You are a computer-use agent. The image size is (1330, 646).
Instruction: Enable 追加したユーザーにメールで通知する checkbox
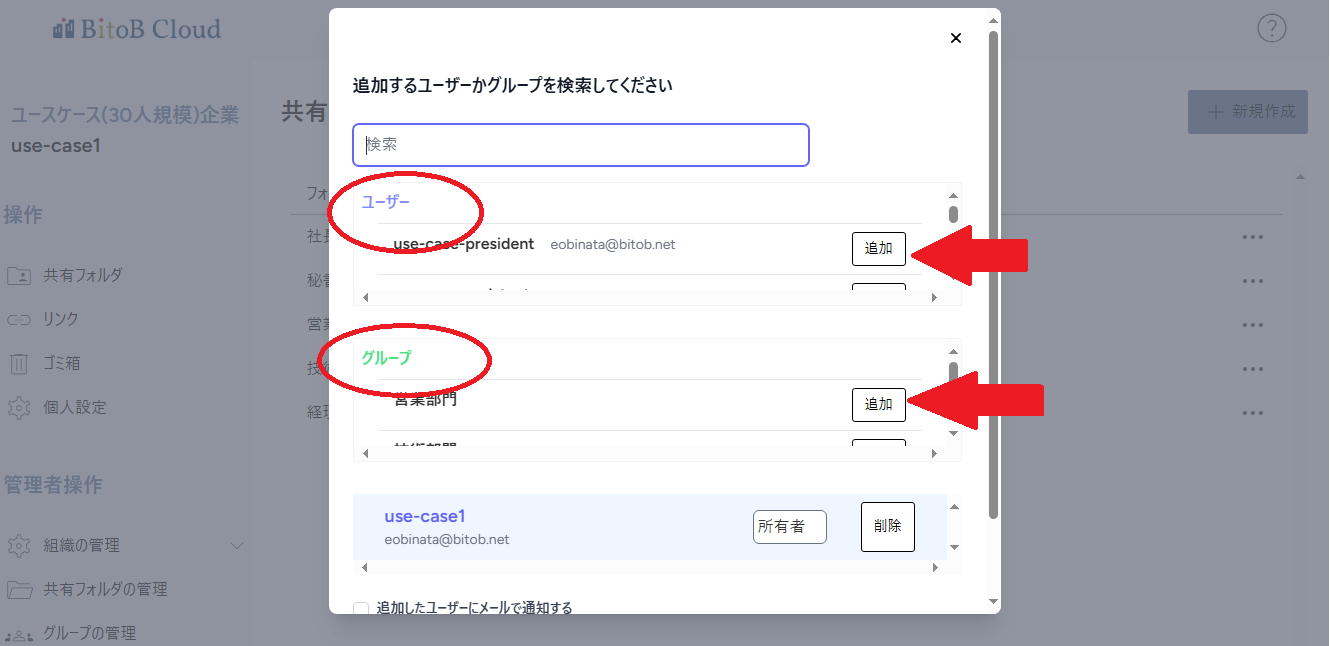click(361, 608)
